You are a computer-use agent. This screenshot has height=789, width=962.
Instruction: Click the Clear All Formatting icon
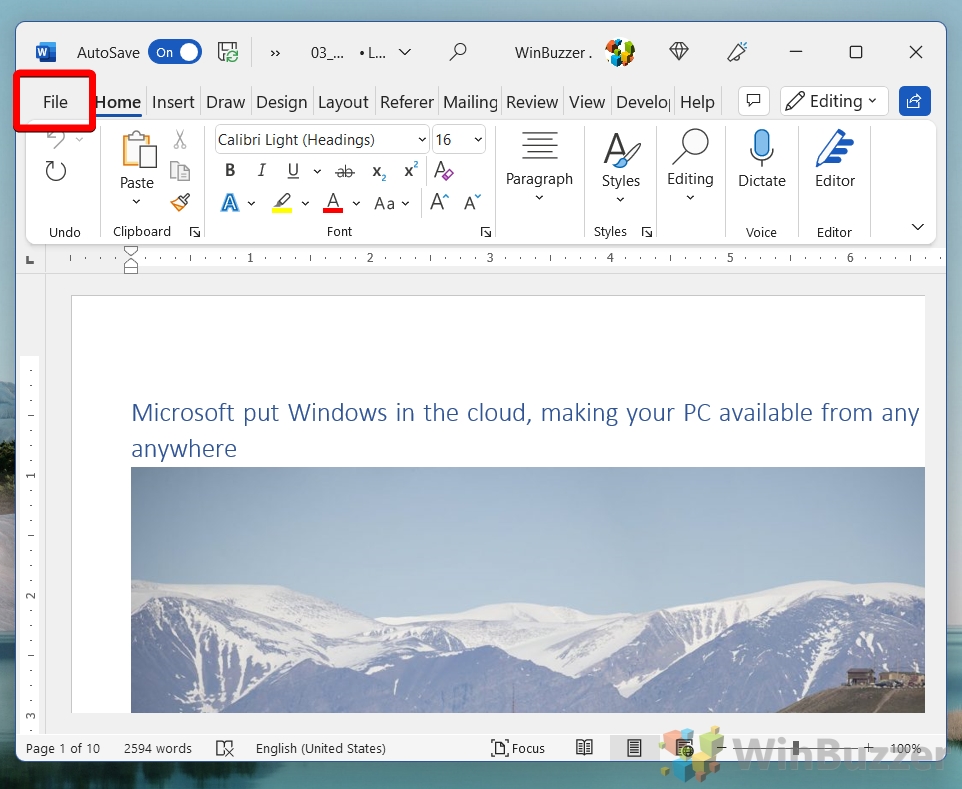point(443,170)
